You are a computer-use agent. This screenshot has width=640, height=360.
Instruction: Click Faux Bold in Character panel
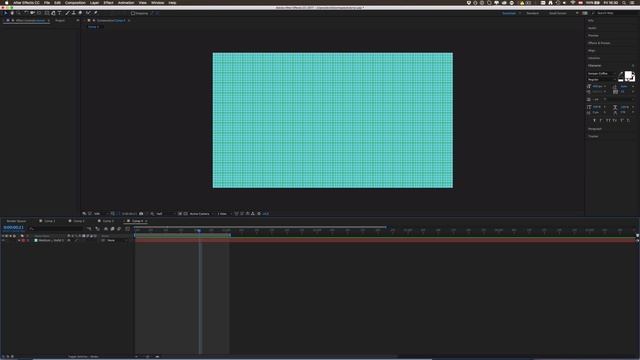(595, 120)
